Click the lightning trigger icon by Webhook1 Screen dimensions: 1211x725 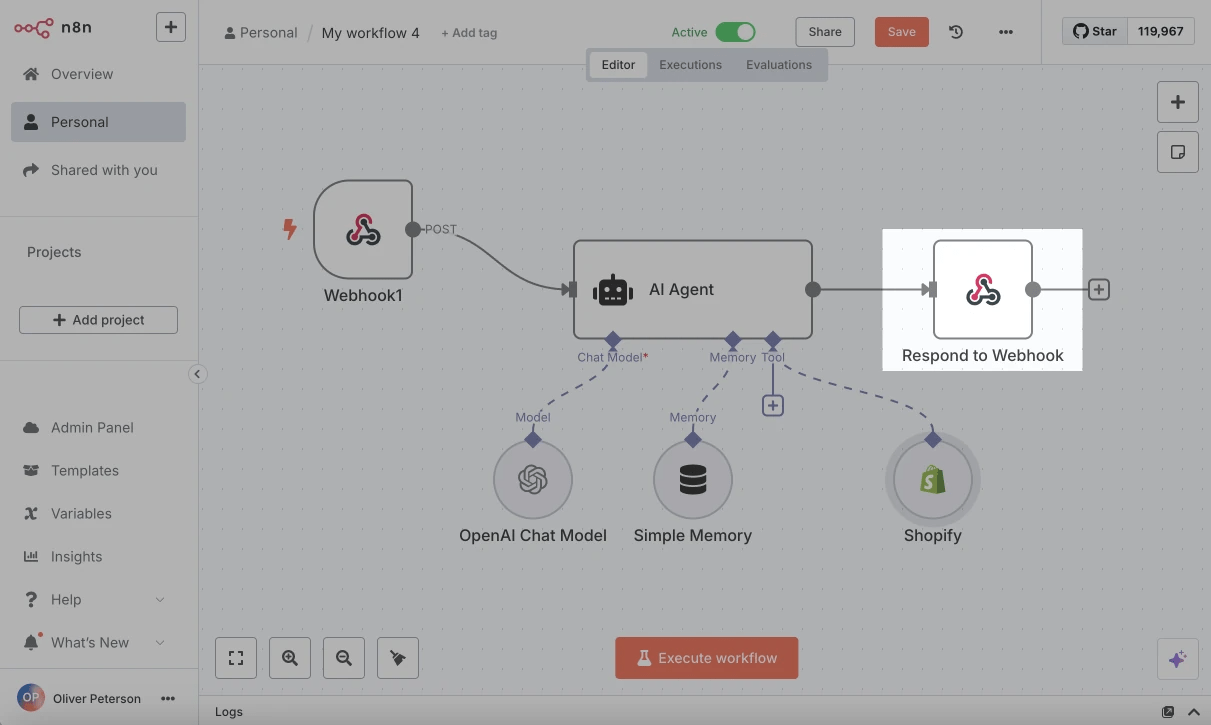[x=290, y=229]
